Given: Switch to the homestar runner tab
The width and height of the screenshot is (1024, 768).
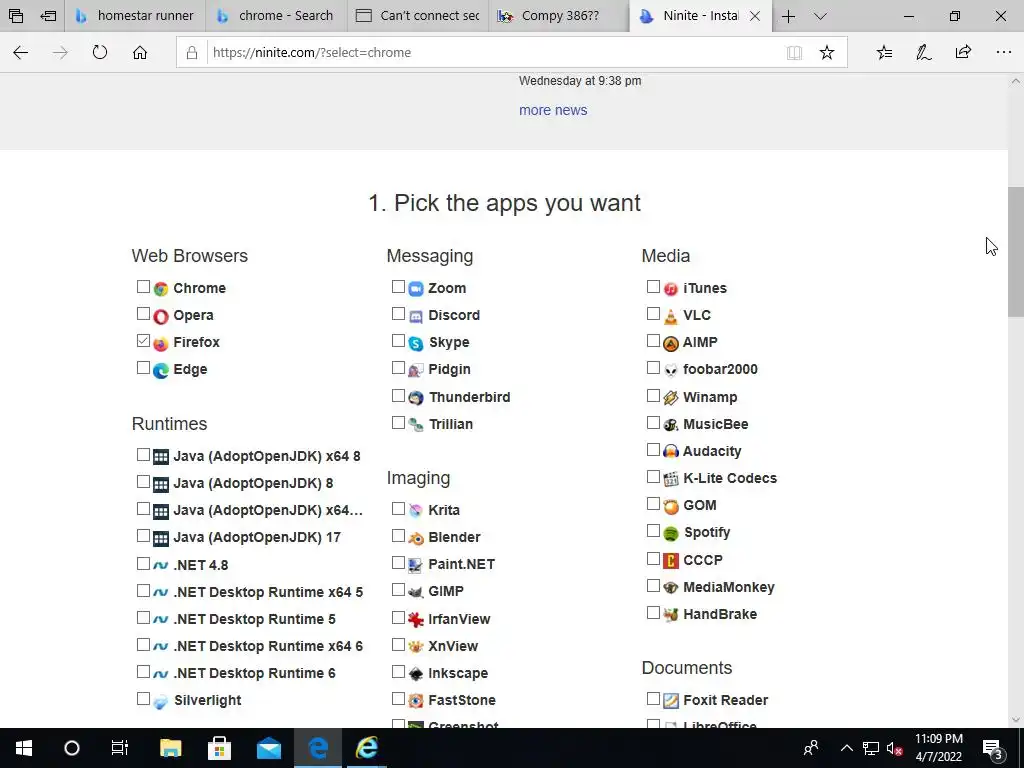Looking at the screenshot, I should tap(135, 16).
